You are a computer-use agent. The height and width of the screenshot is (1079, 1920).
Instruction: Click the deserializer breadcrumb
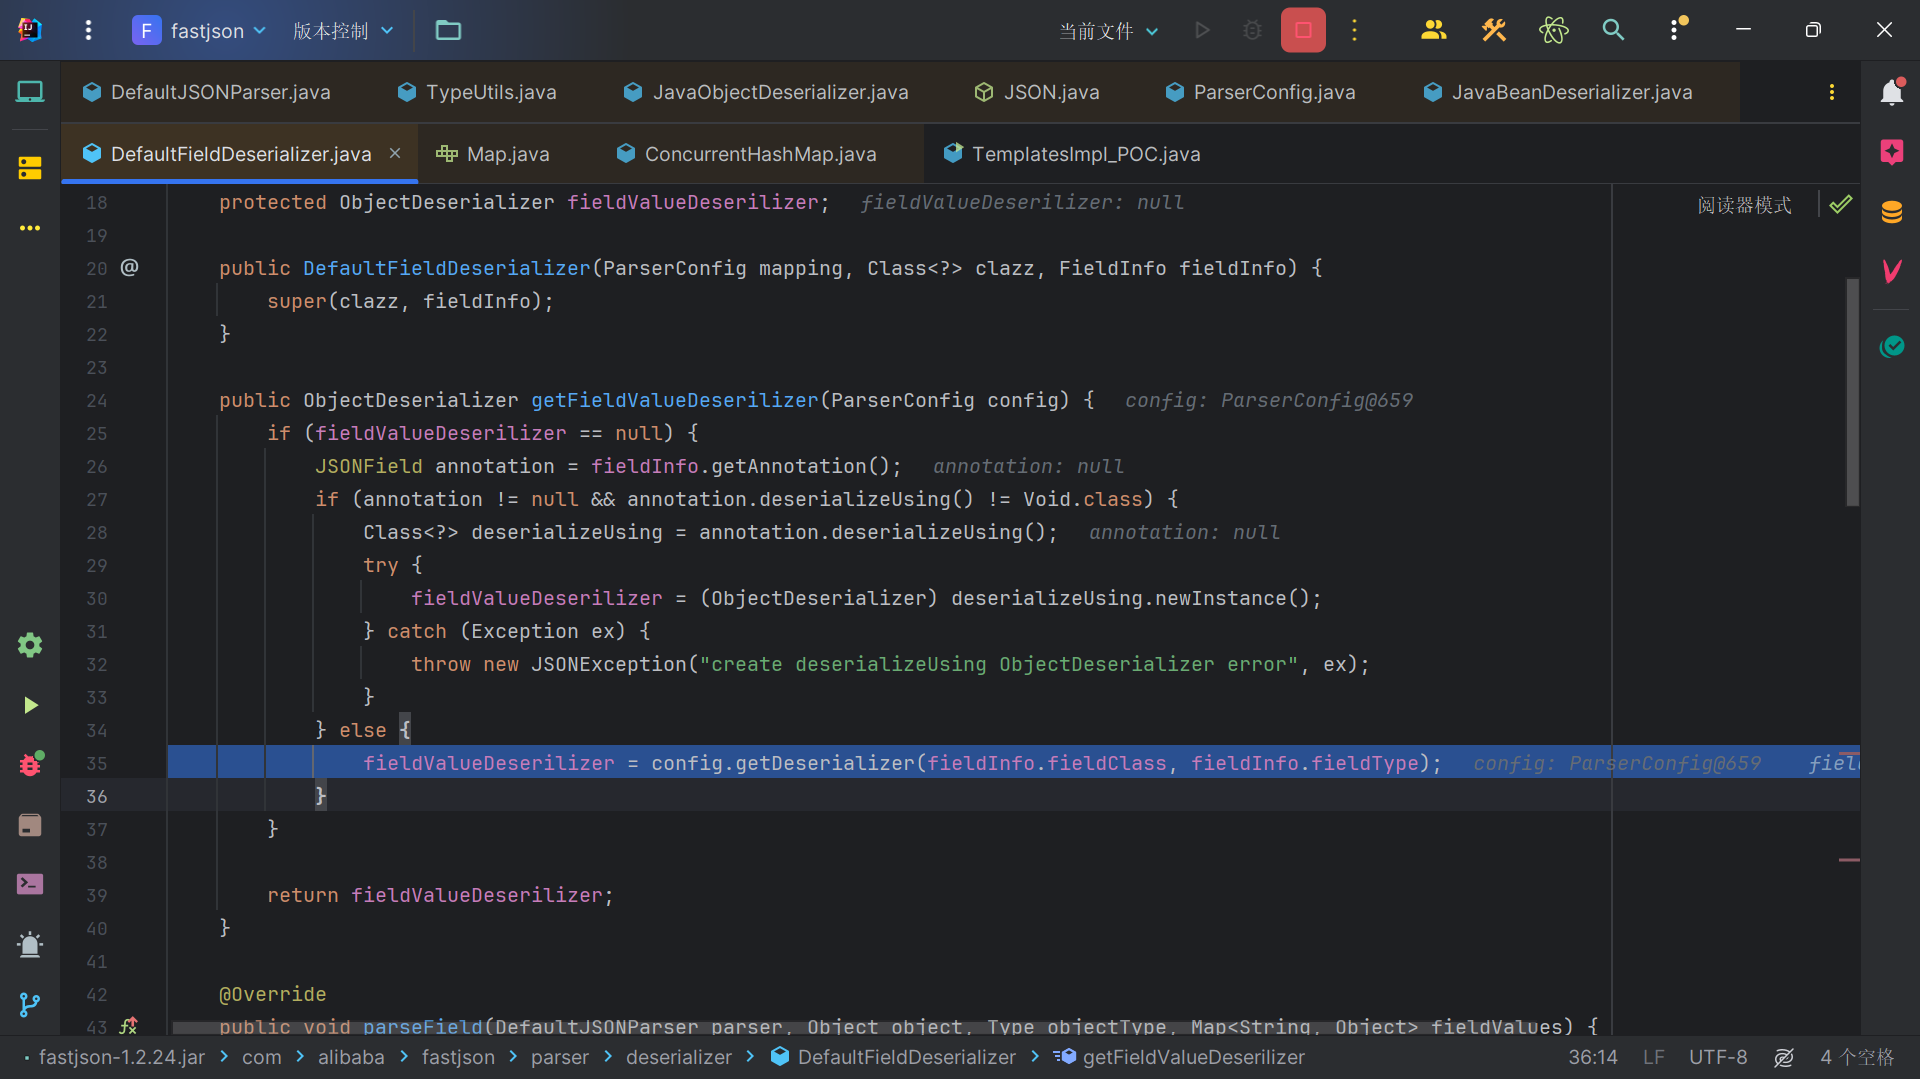(679, 1057)
